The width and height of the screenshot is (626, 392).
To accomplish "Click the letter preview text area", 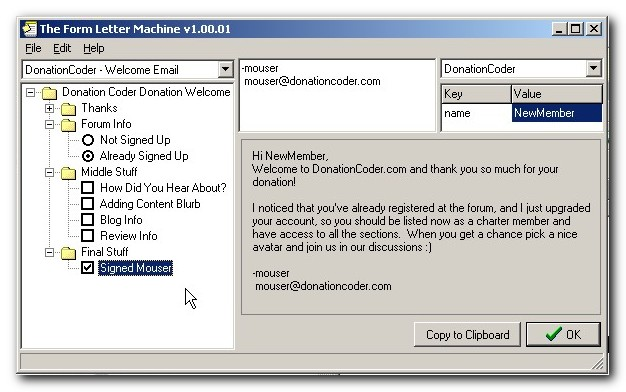I will pyautogui.click(x=421, y=227).
